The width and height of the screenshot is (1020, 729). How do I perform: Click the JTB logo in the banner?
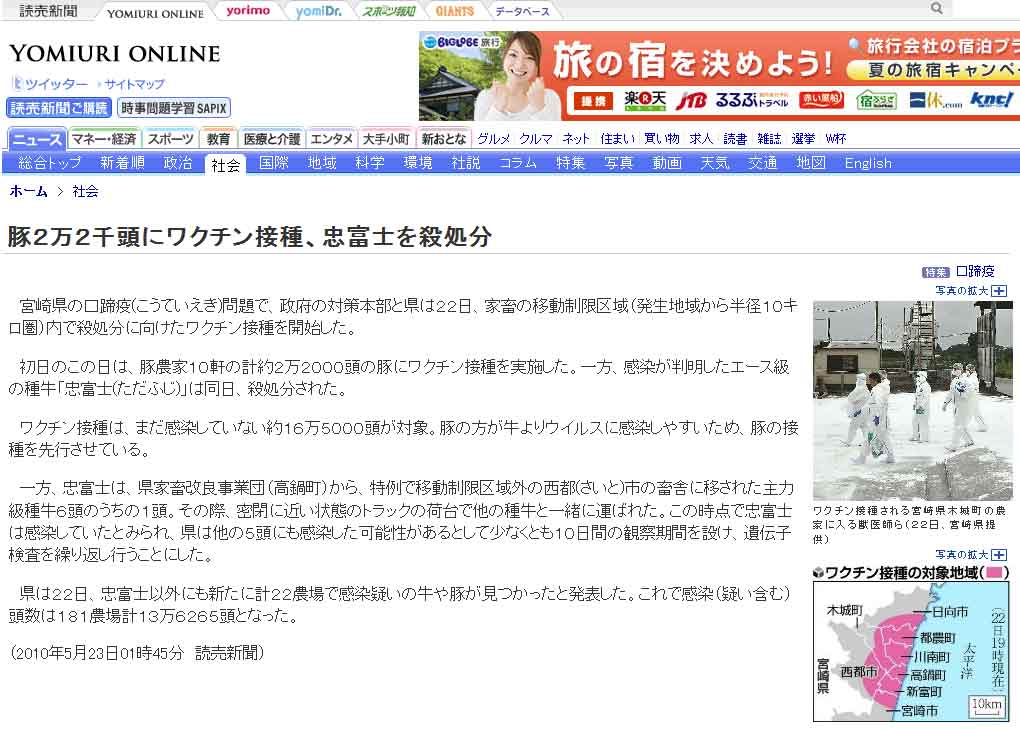[x=691, y=100]
